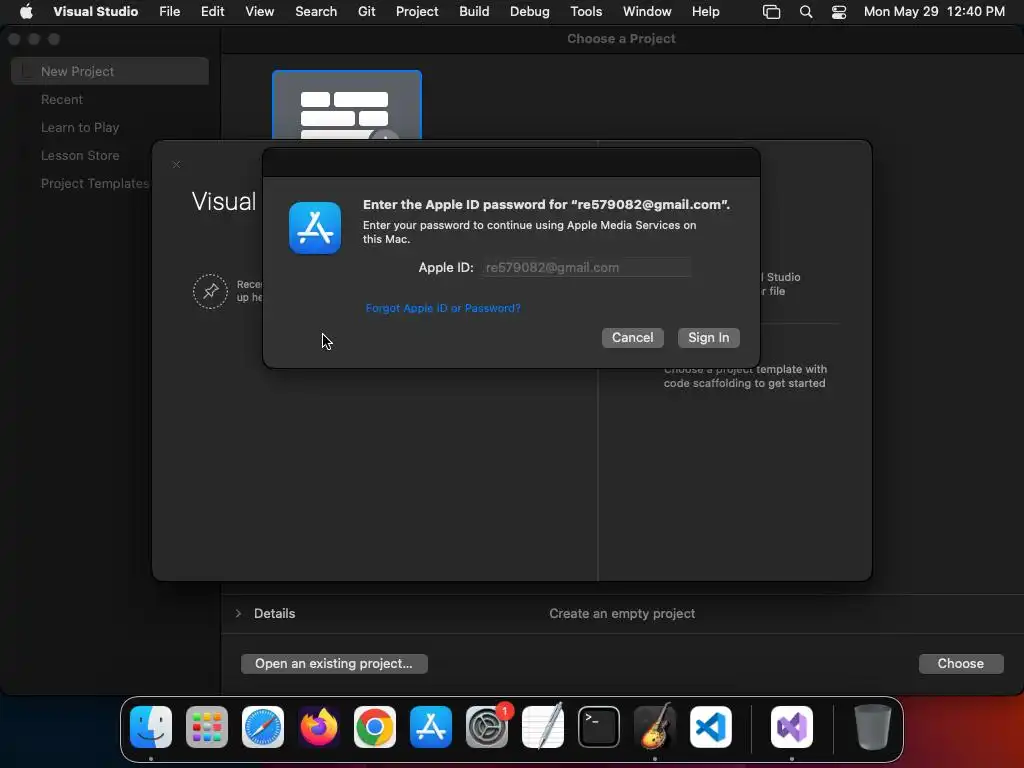Open the App Store from the dock
This screenshot has height=768, width=1024.
point(431,727)
